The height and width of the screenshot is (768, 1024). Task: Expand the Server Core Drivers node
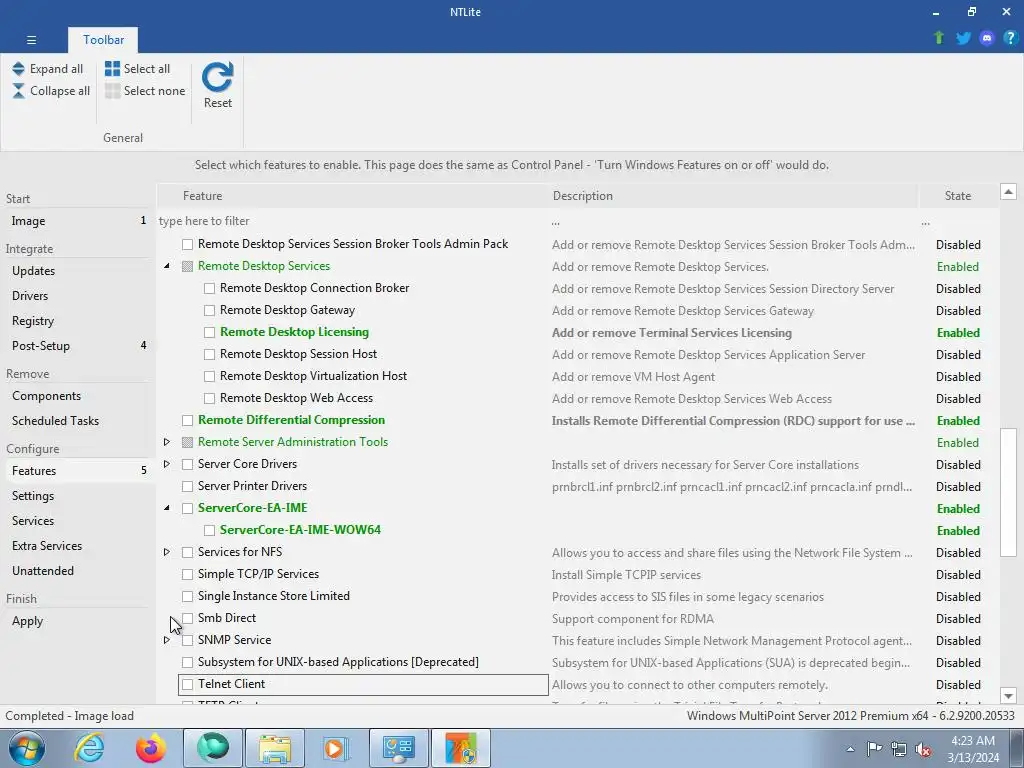[167, 464]
